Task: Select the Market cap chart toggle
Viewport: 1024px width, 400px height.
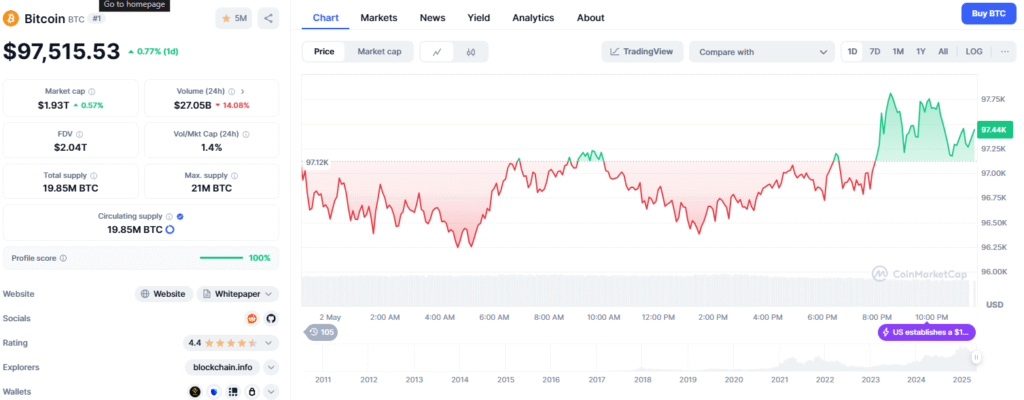Action: (x=379, y=52)
